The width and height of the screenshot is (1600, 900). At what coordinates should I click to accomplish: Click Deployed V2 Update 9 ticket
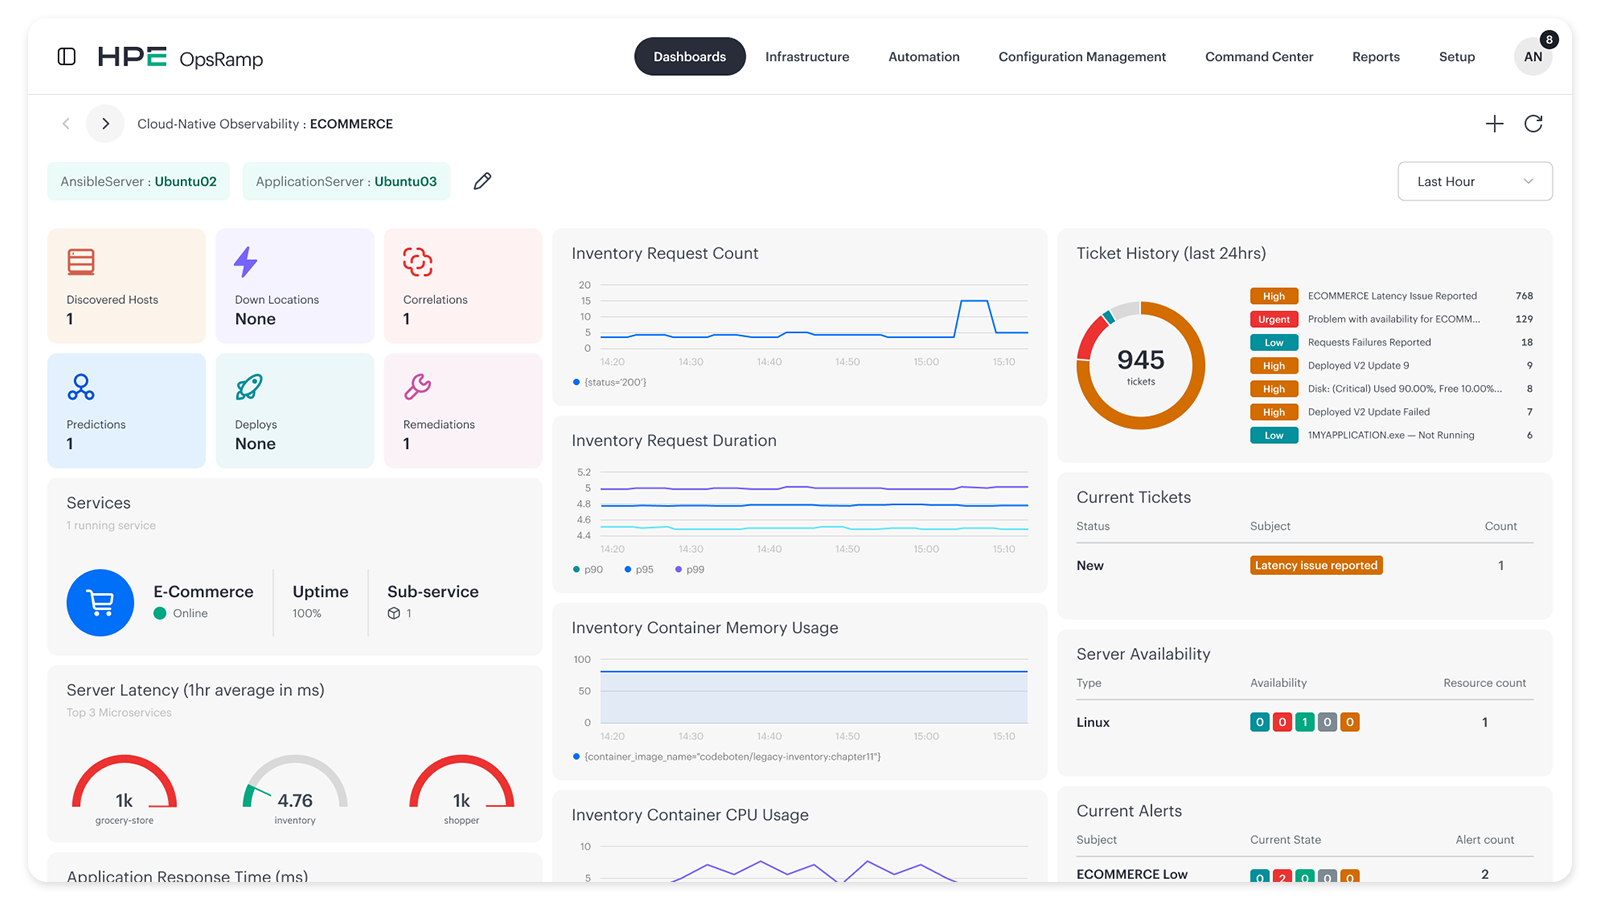1358,365
